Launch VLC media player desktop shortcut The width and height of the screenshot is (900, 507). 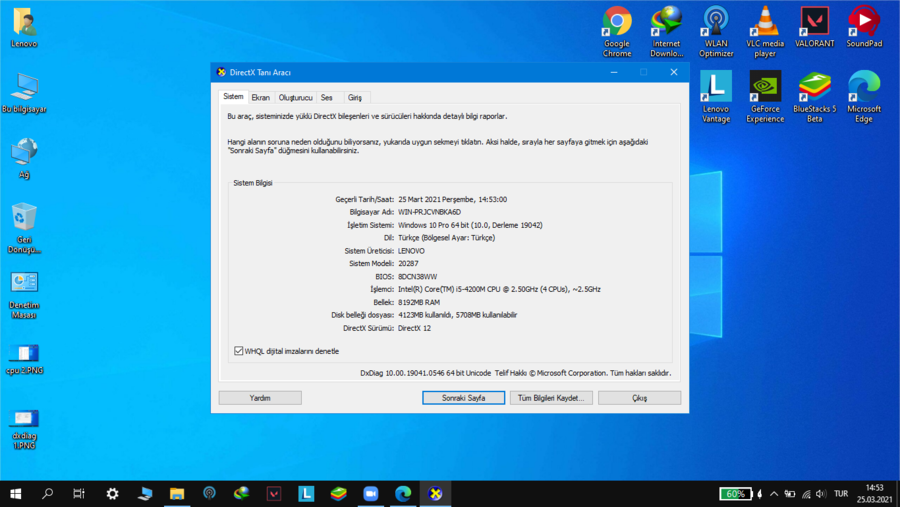765,23
